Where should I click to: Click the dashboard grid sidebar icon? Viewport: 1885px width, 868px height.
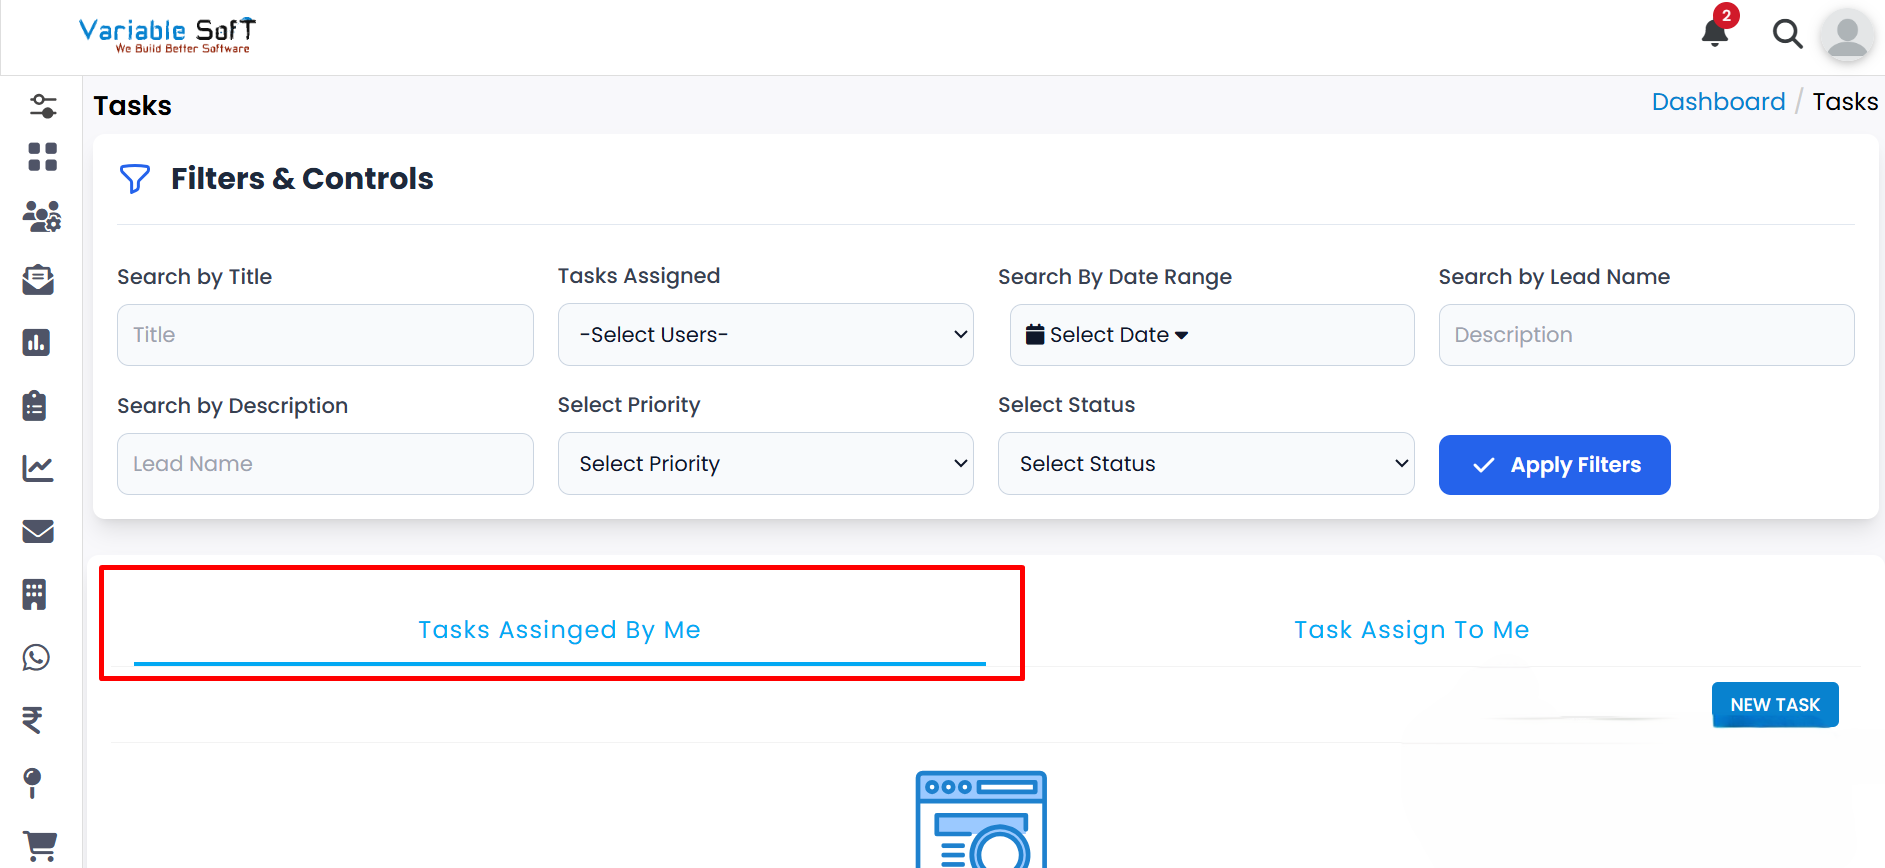point(42,157)
